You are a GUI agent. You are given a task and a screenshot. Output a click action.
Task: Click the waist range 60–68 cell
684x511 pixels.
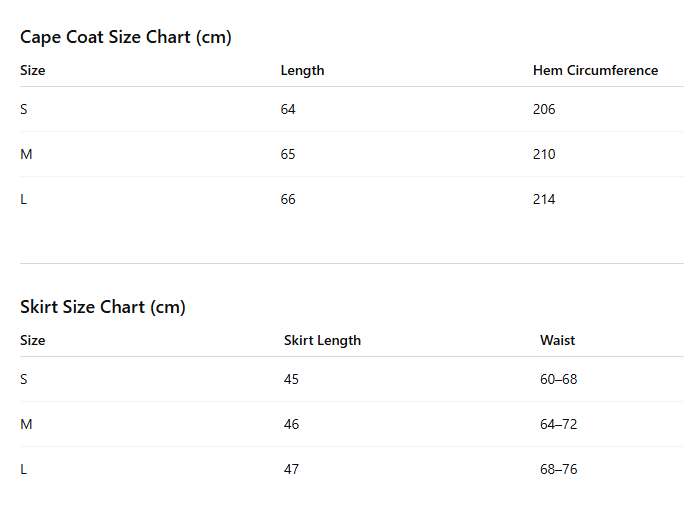pos(558,379)
